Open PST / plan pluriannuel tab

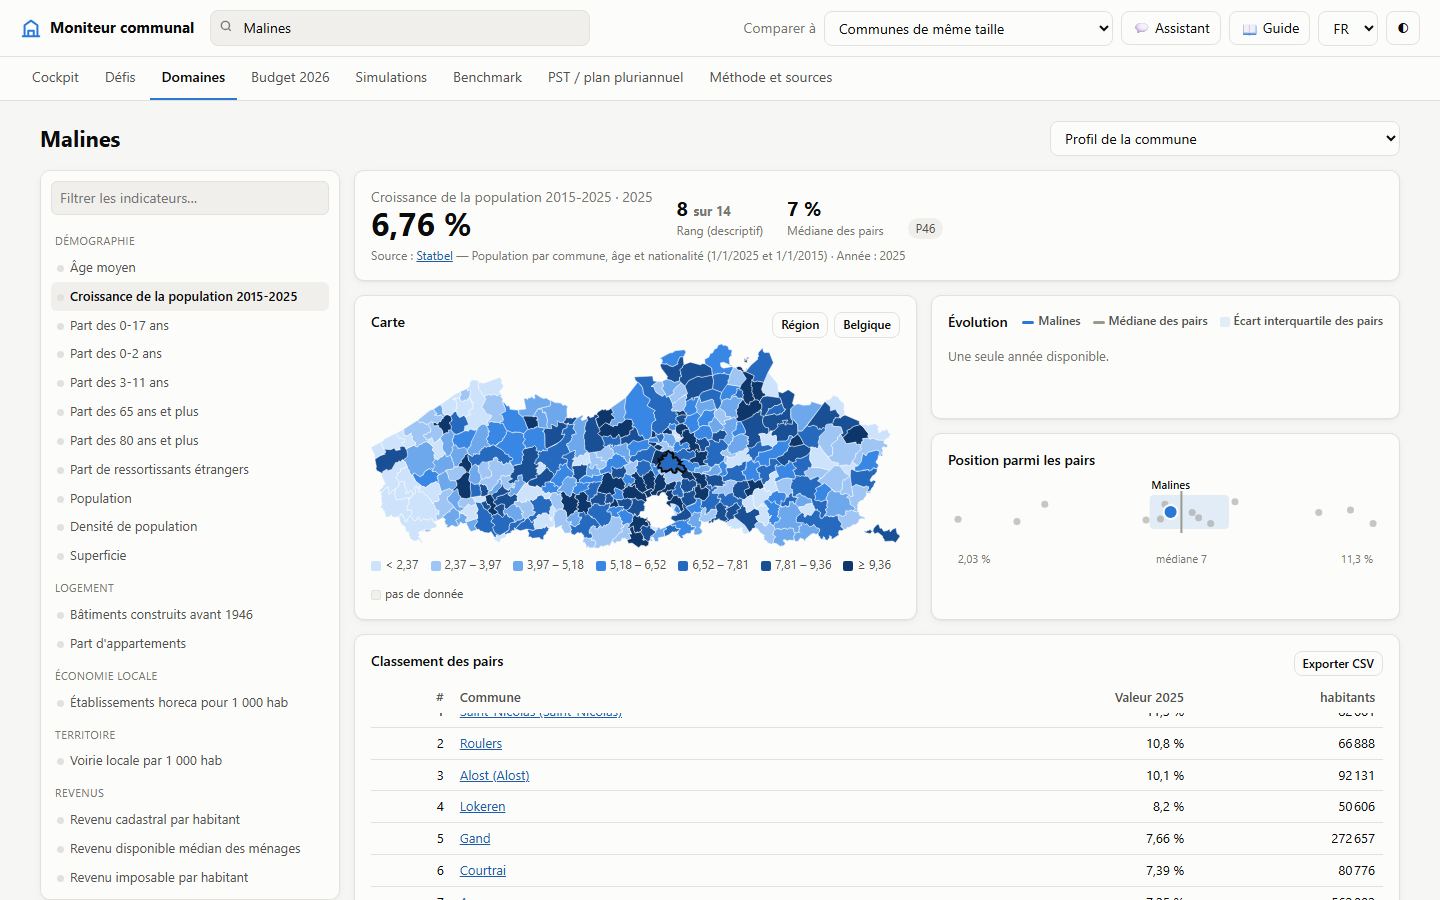pos(615,77)
